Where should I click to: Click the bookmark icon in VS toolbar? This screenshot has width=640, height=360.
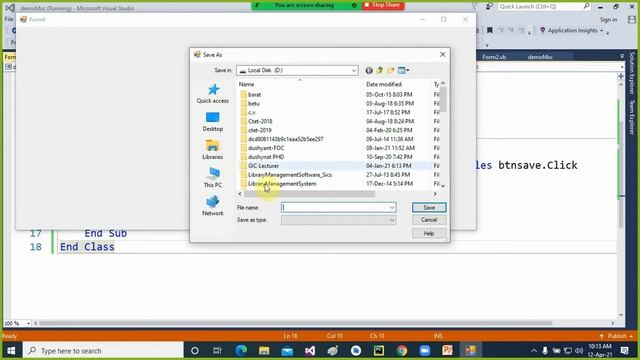(490, 31)
